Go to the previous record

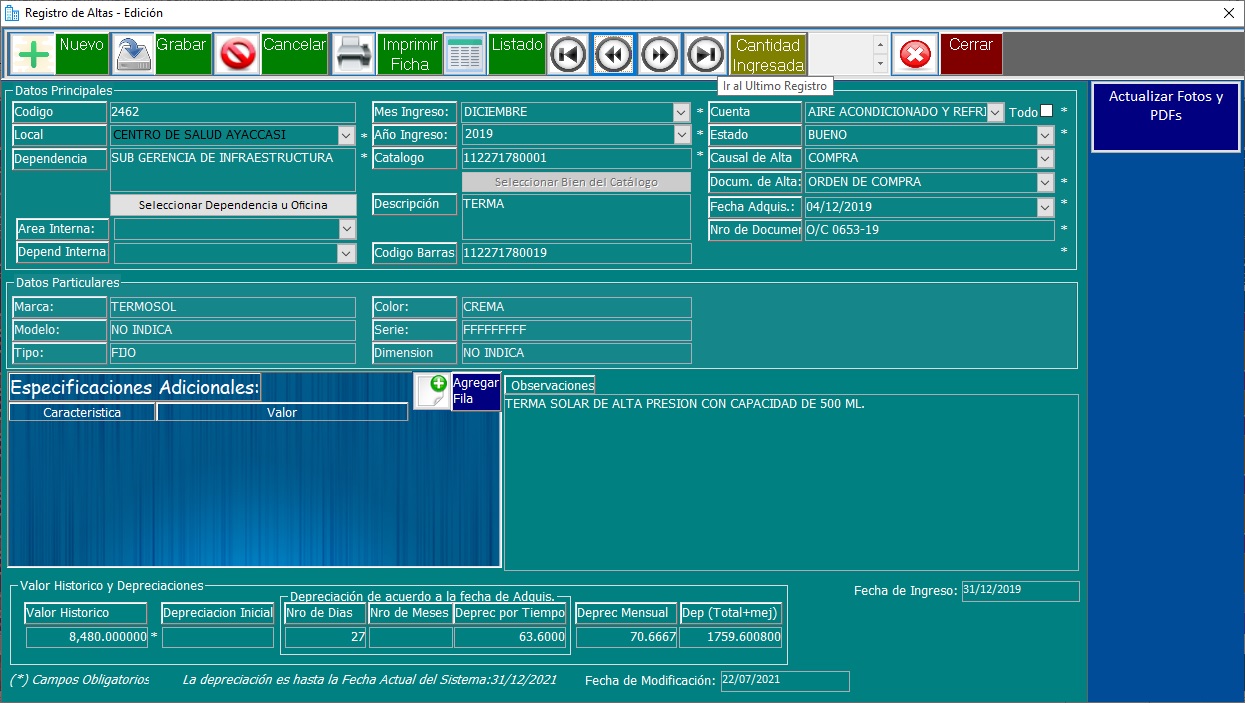pyautogui.click(x=614, y=53)
